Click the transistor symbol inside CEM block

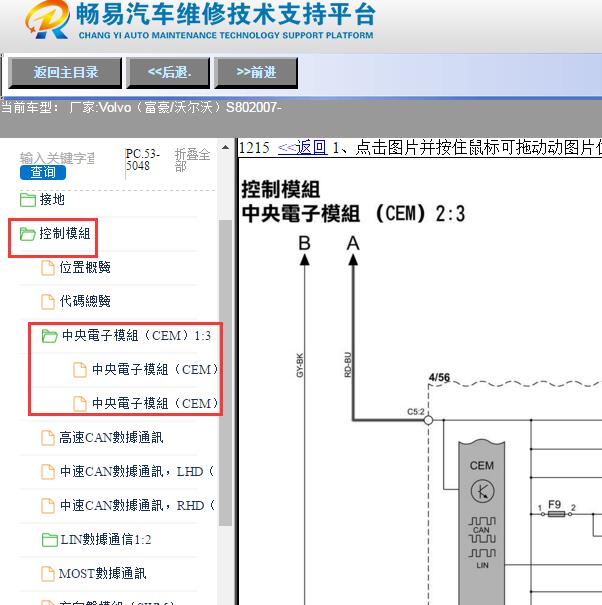point(482,491)
